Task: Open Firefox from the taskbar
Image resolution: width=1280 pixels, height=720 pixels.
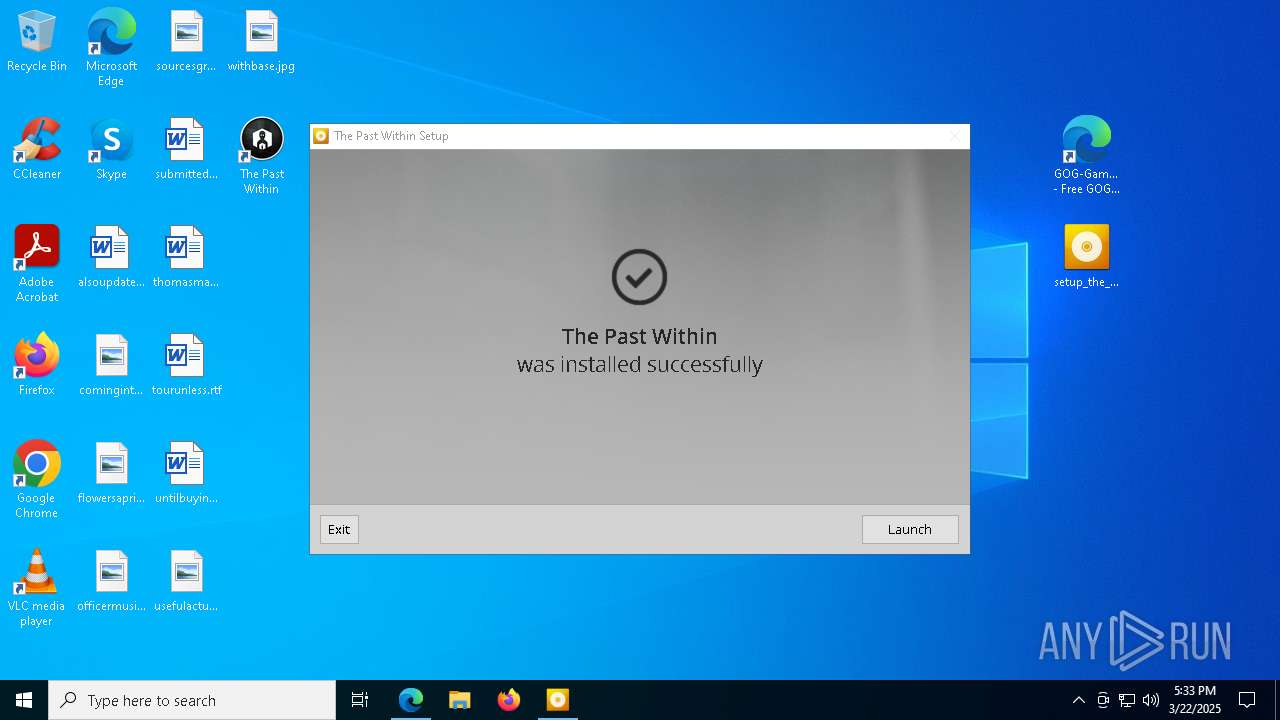Action: click(x=508, y=700)
